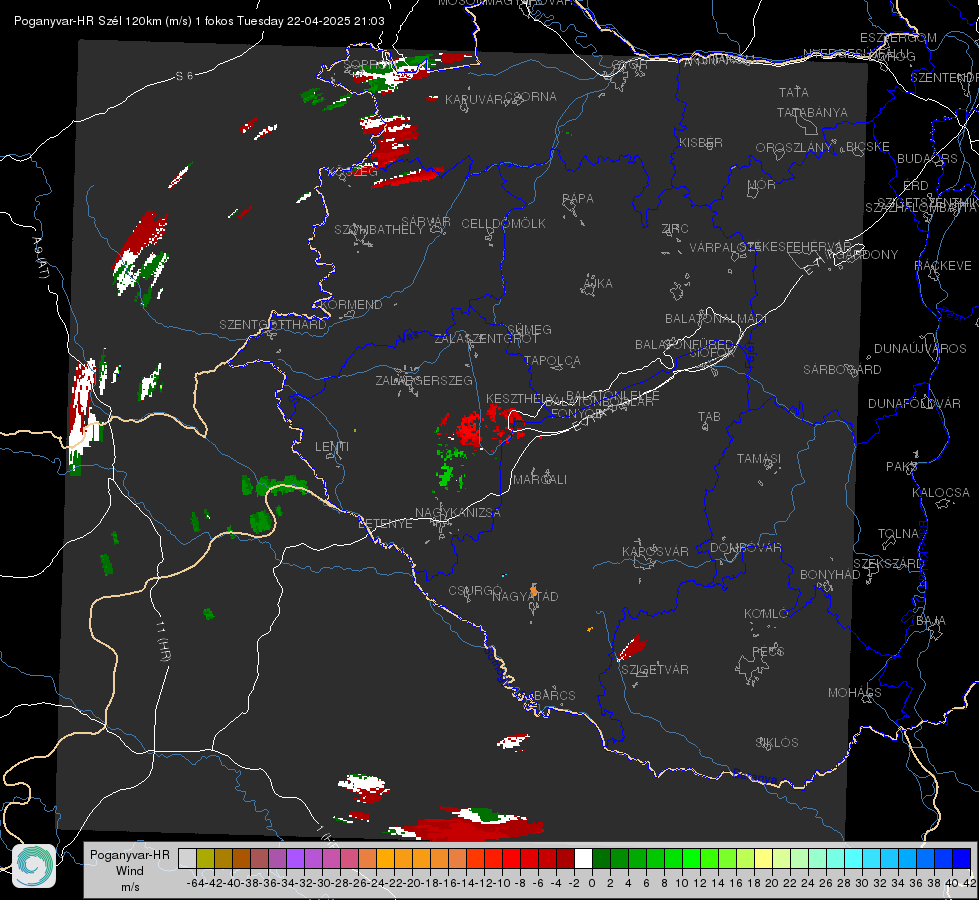Image resolution: width=979 pixels, height=900 pixels.
Task: Click the DOMBOVAR label
Action: click(745, 548)
